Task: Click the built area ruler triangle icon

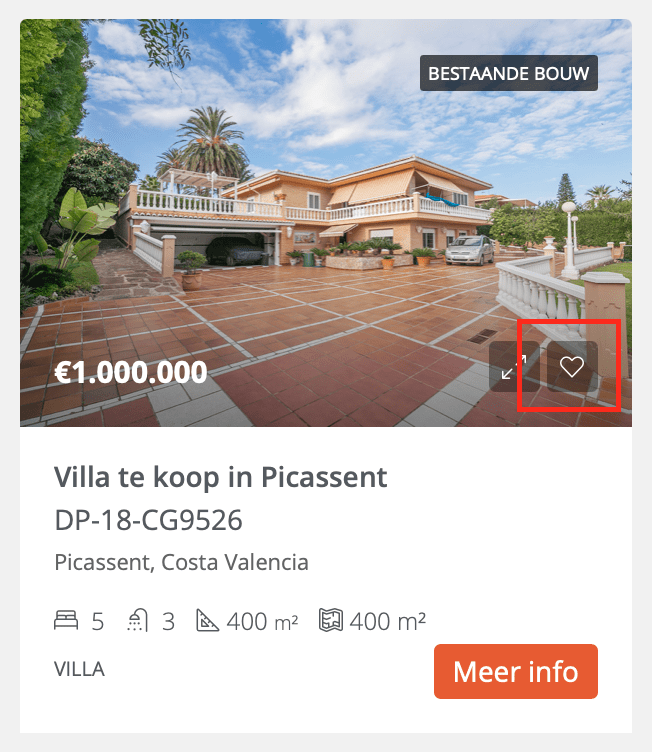Action: 207,620
